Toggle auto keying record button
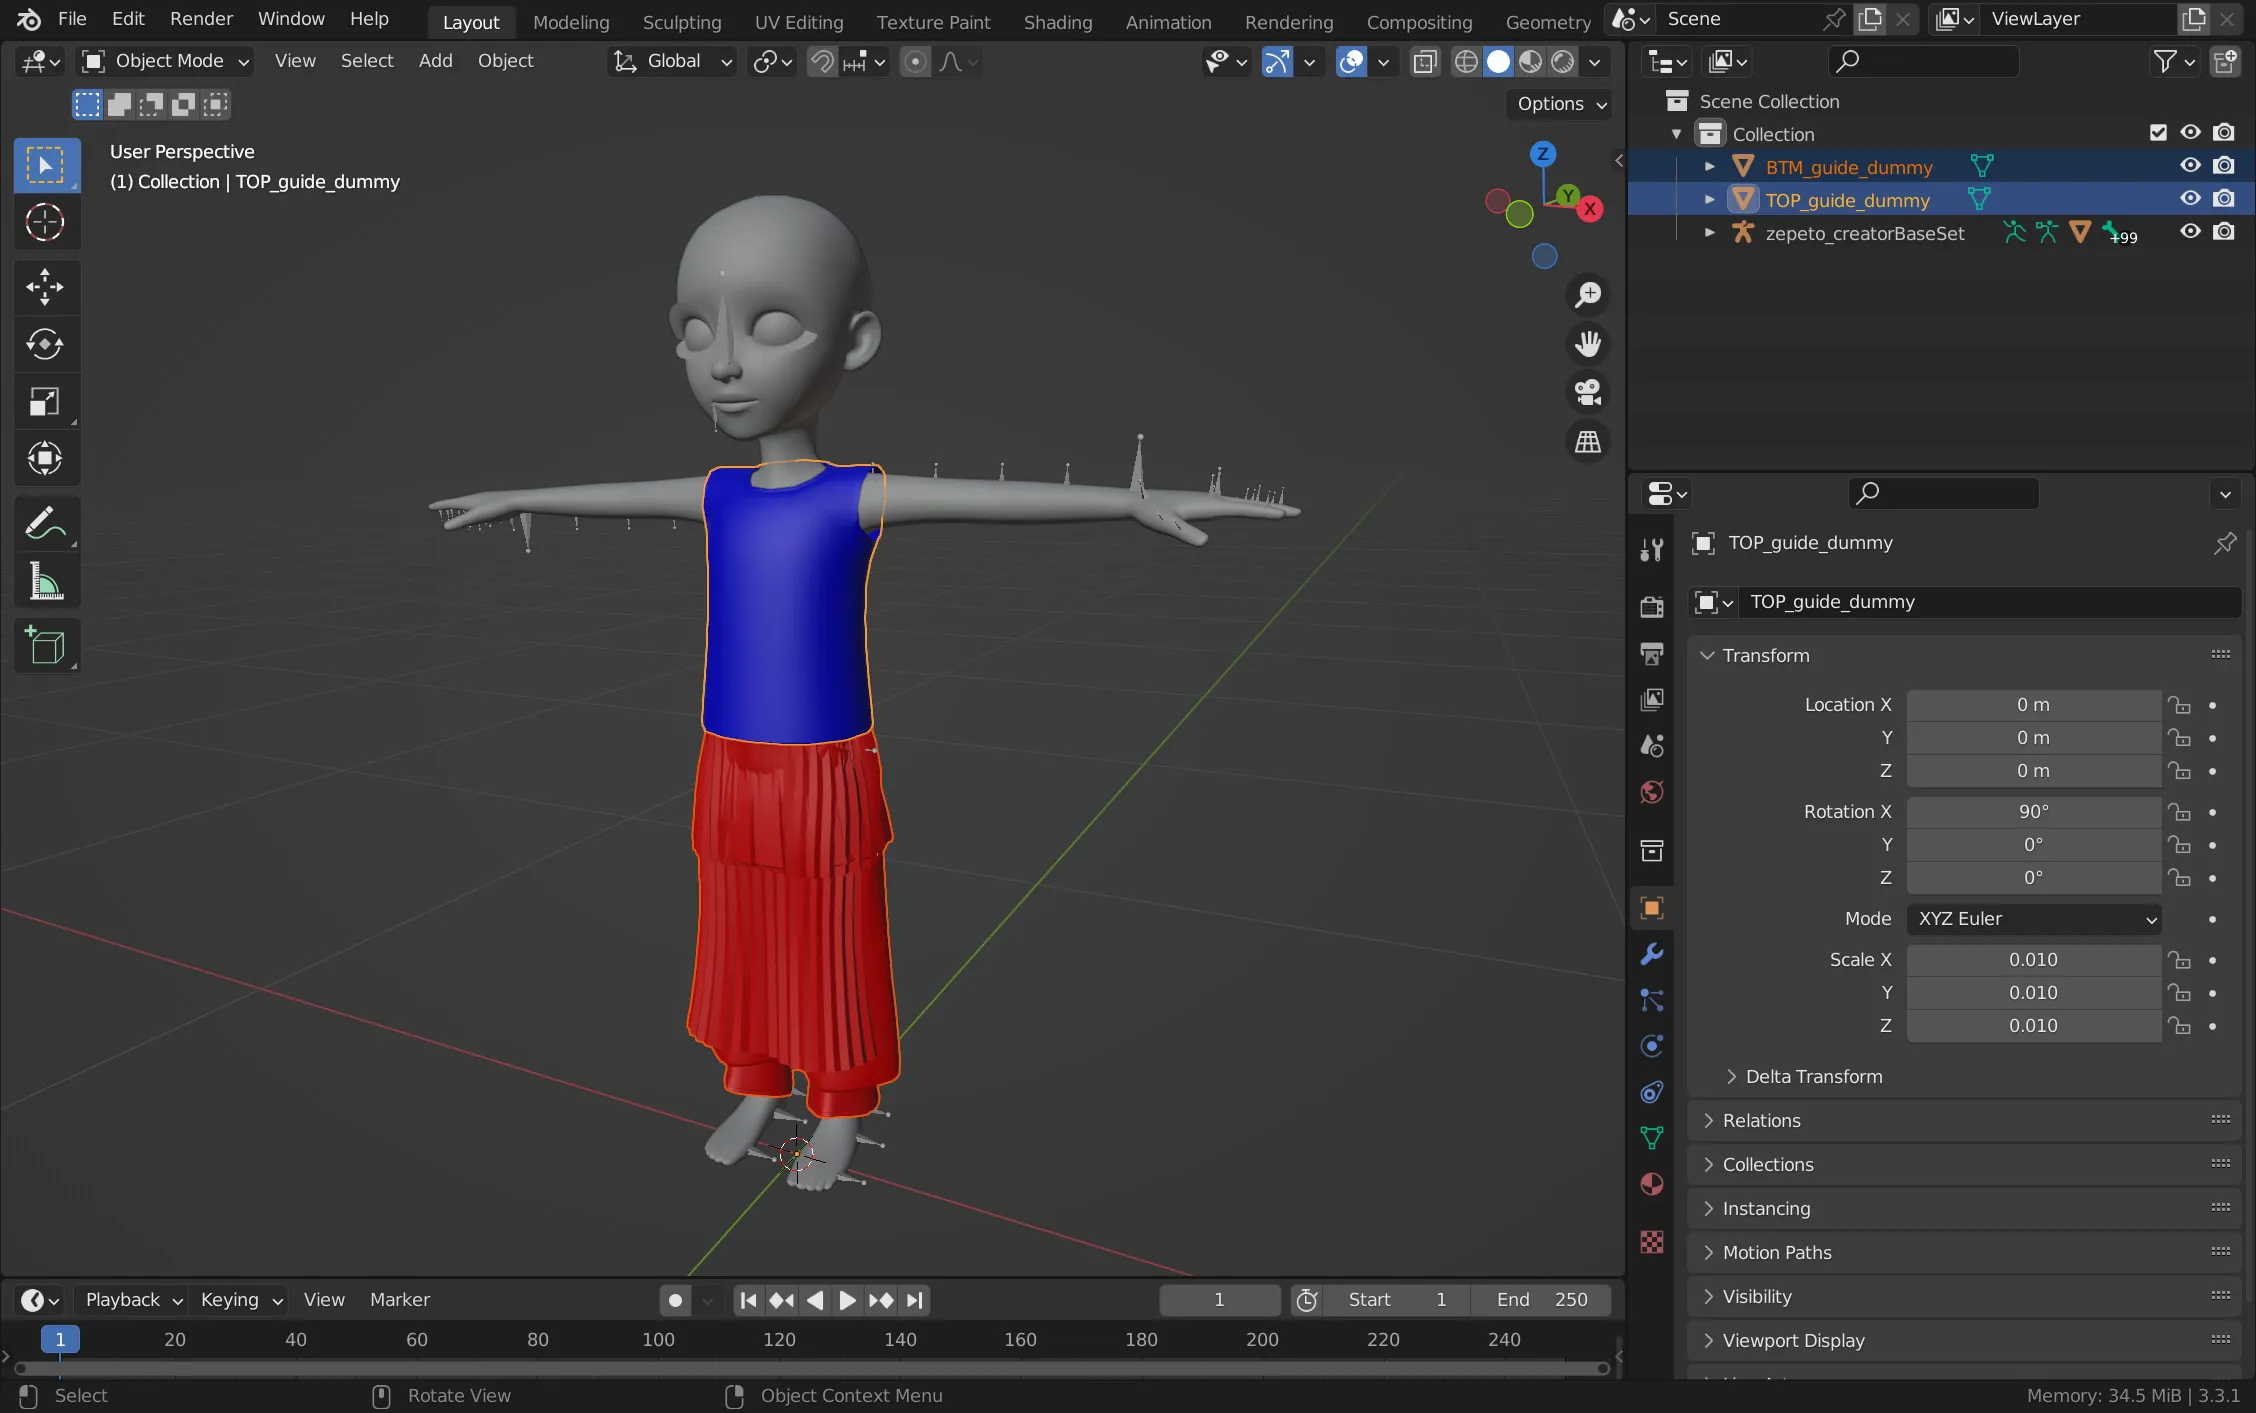2256x1413 pixels. [676, 1300]
